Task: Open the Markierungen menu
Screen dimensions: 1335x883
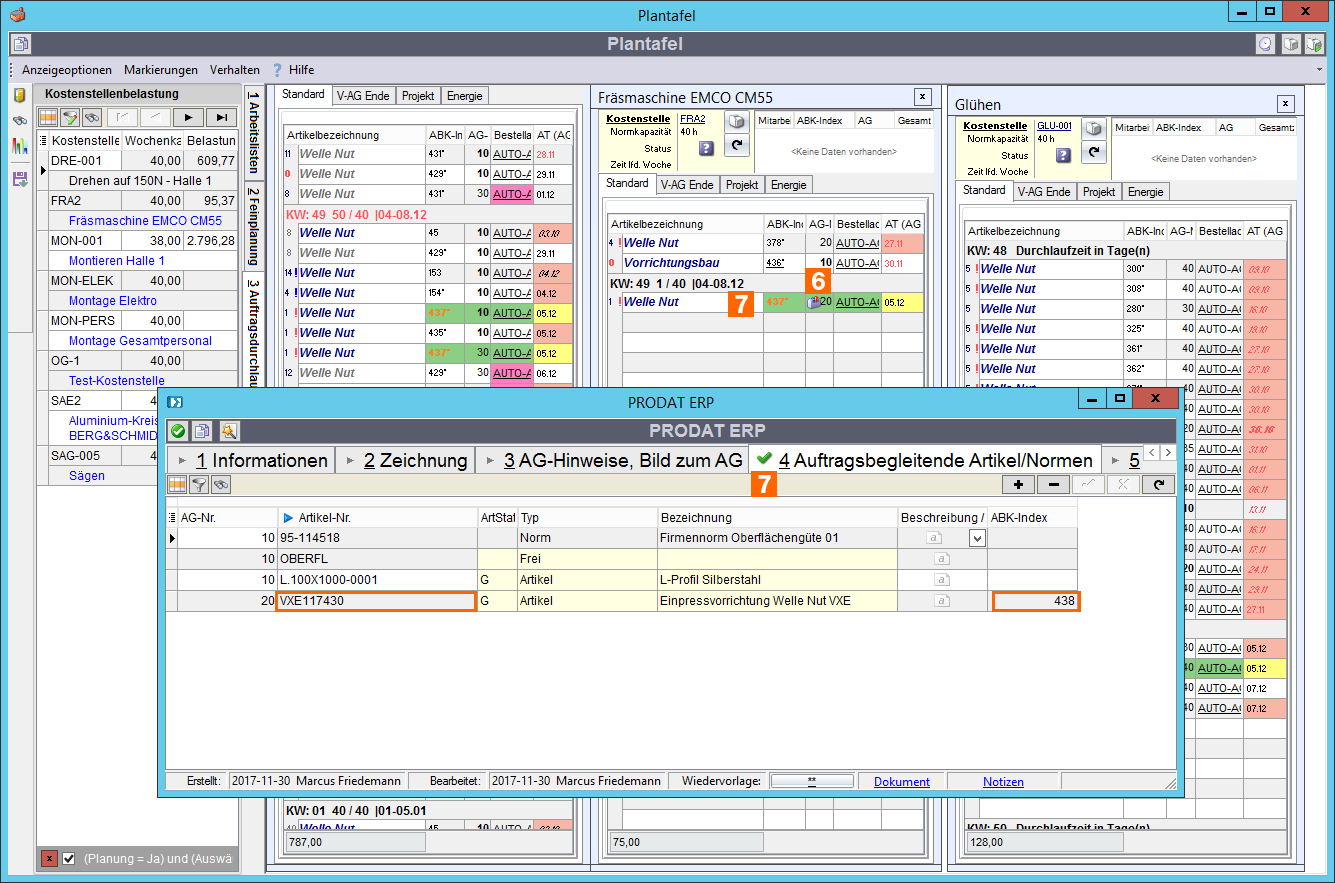Action: pyautogui.click(x=161, y=70)
